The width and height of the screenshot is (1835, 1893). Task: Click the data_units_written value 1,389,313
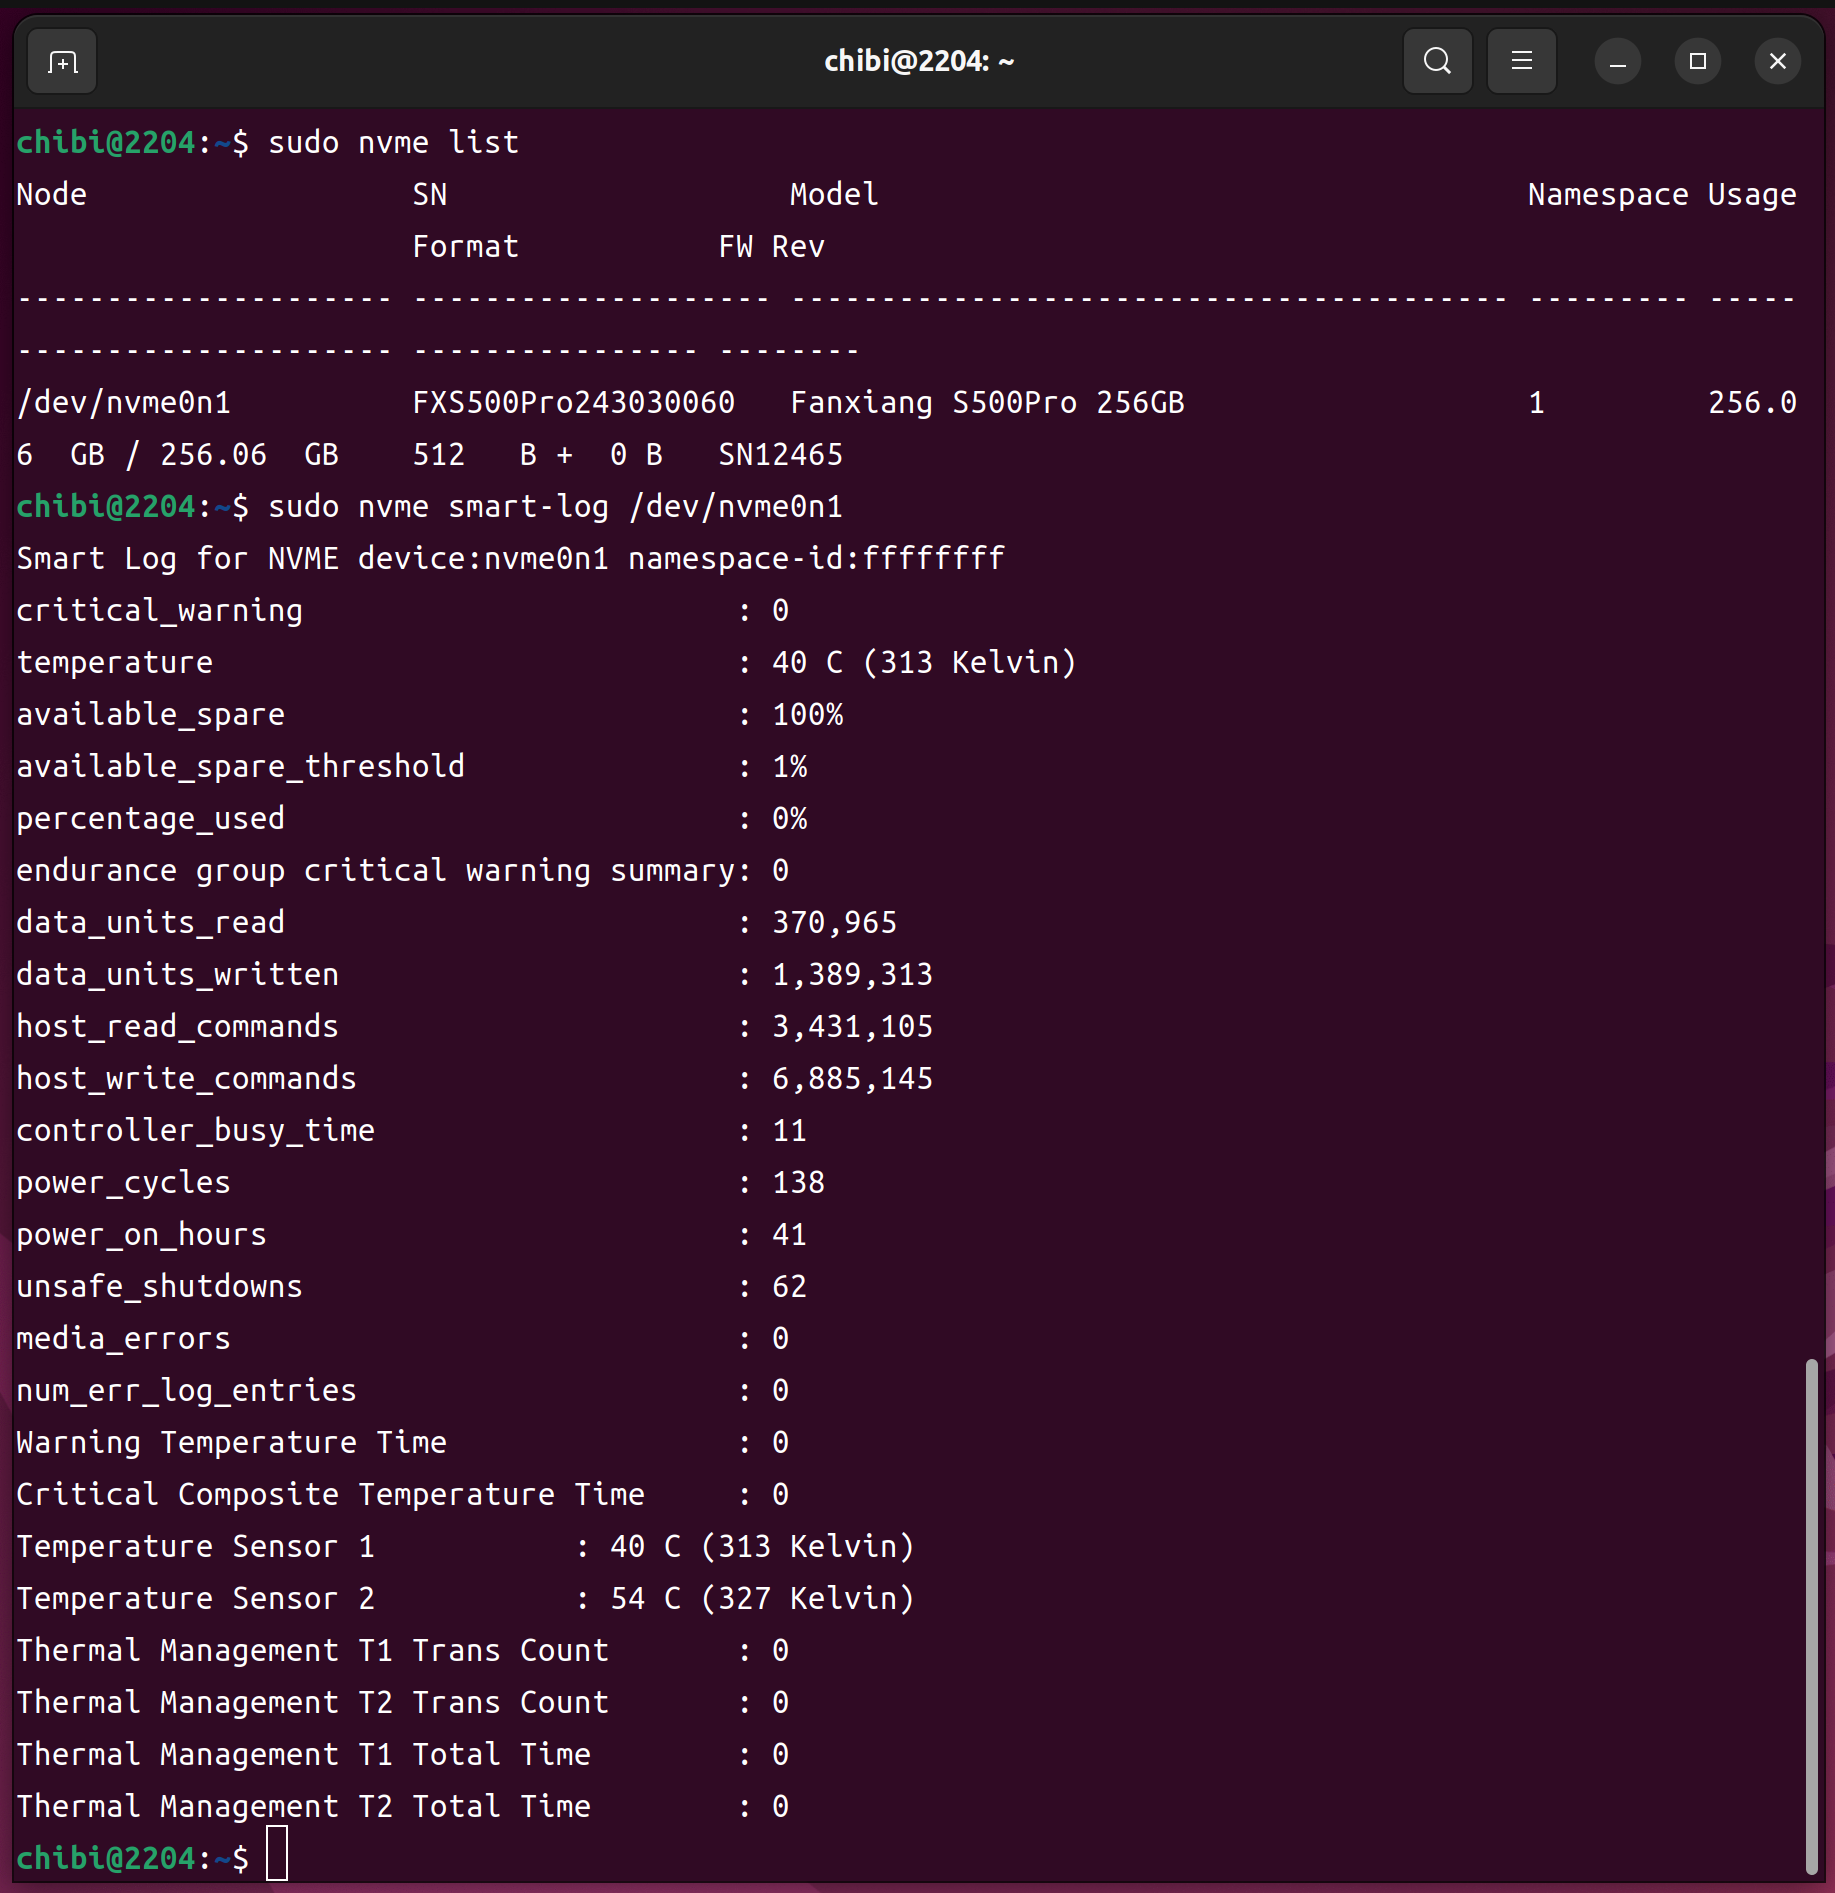tap(852, 975)
